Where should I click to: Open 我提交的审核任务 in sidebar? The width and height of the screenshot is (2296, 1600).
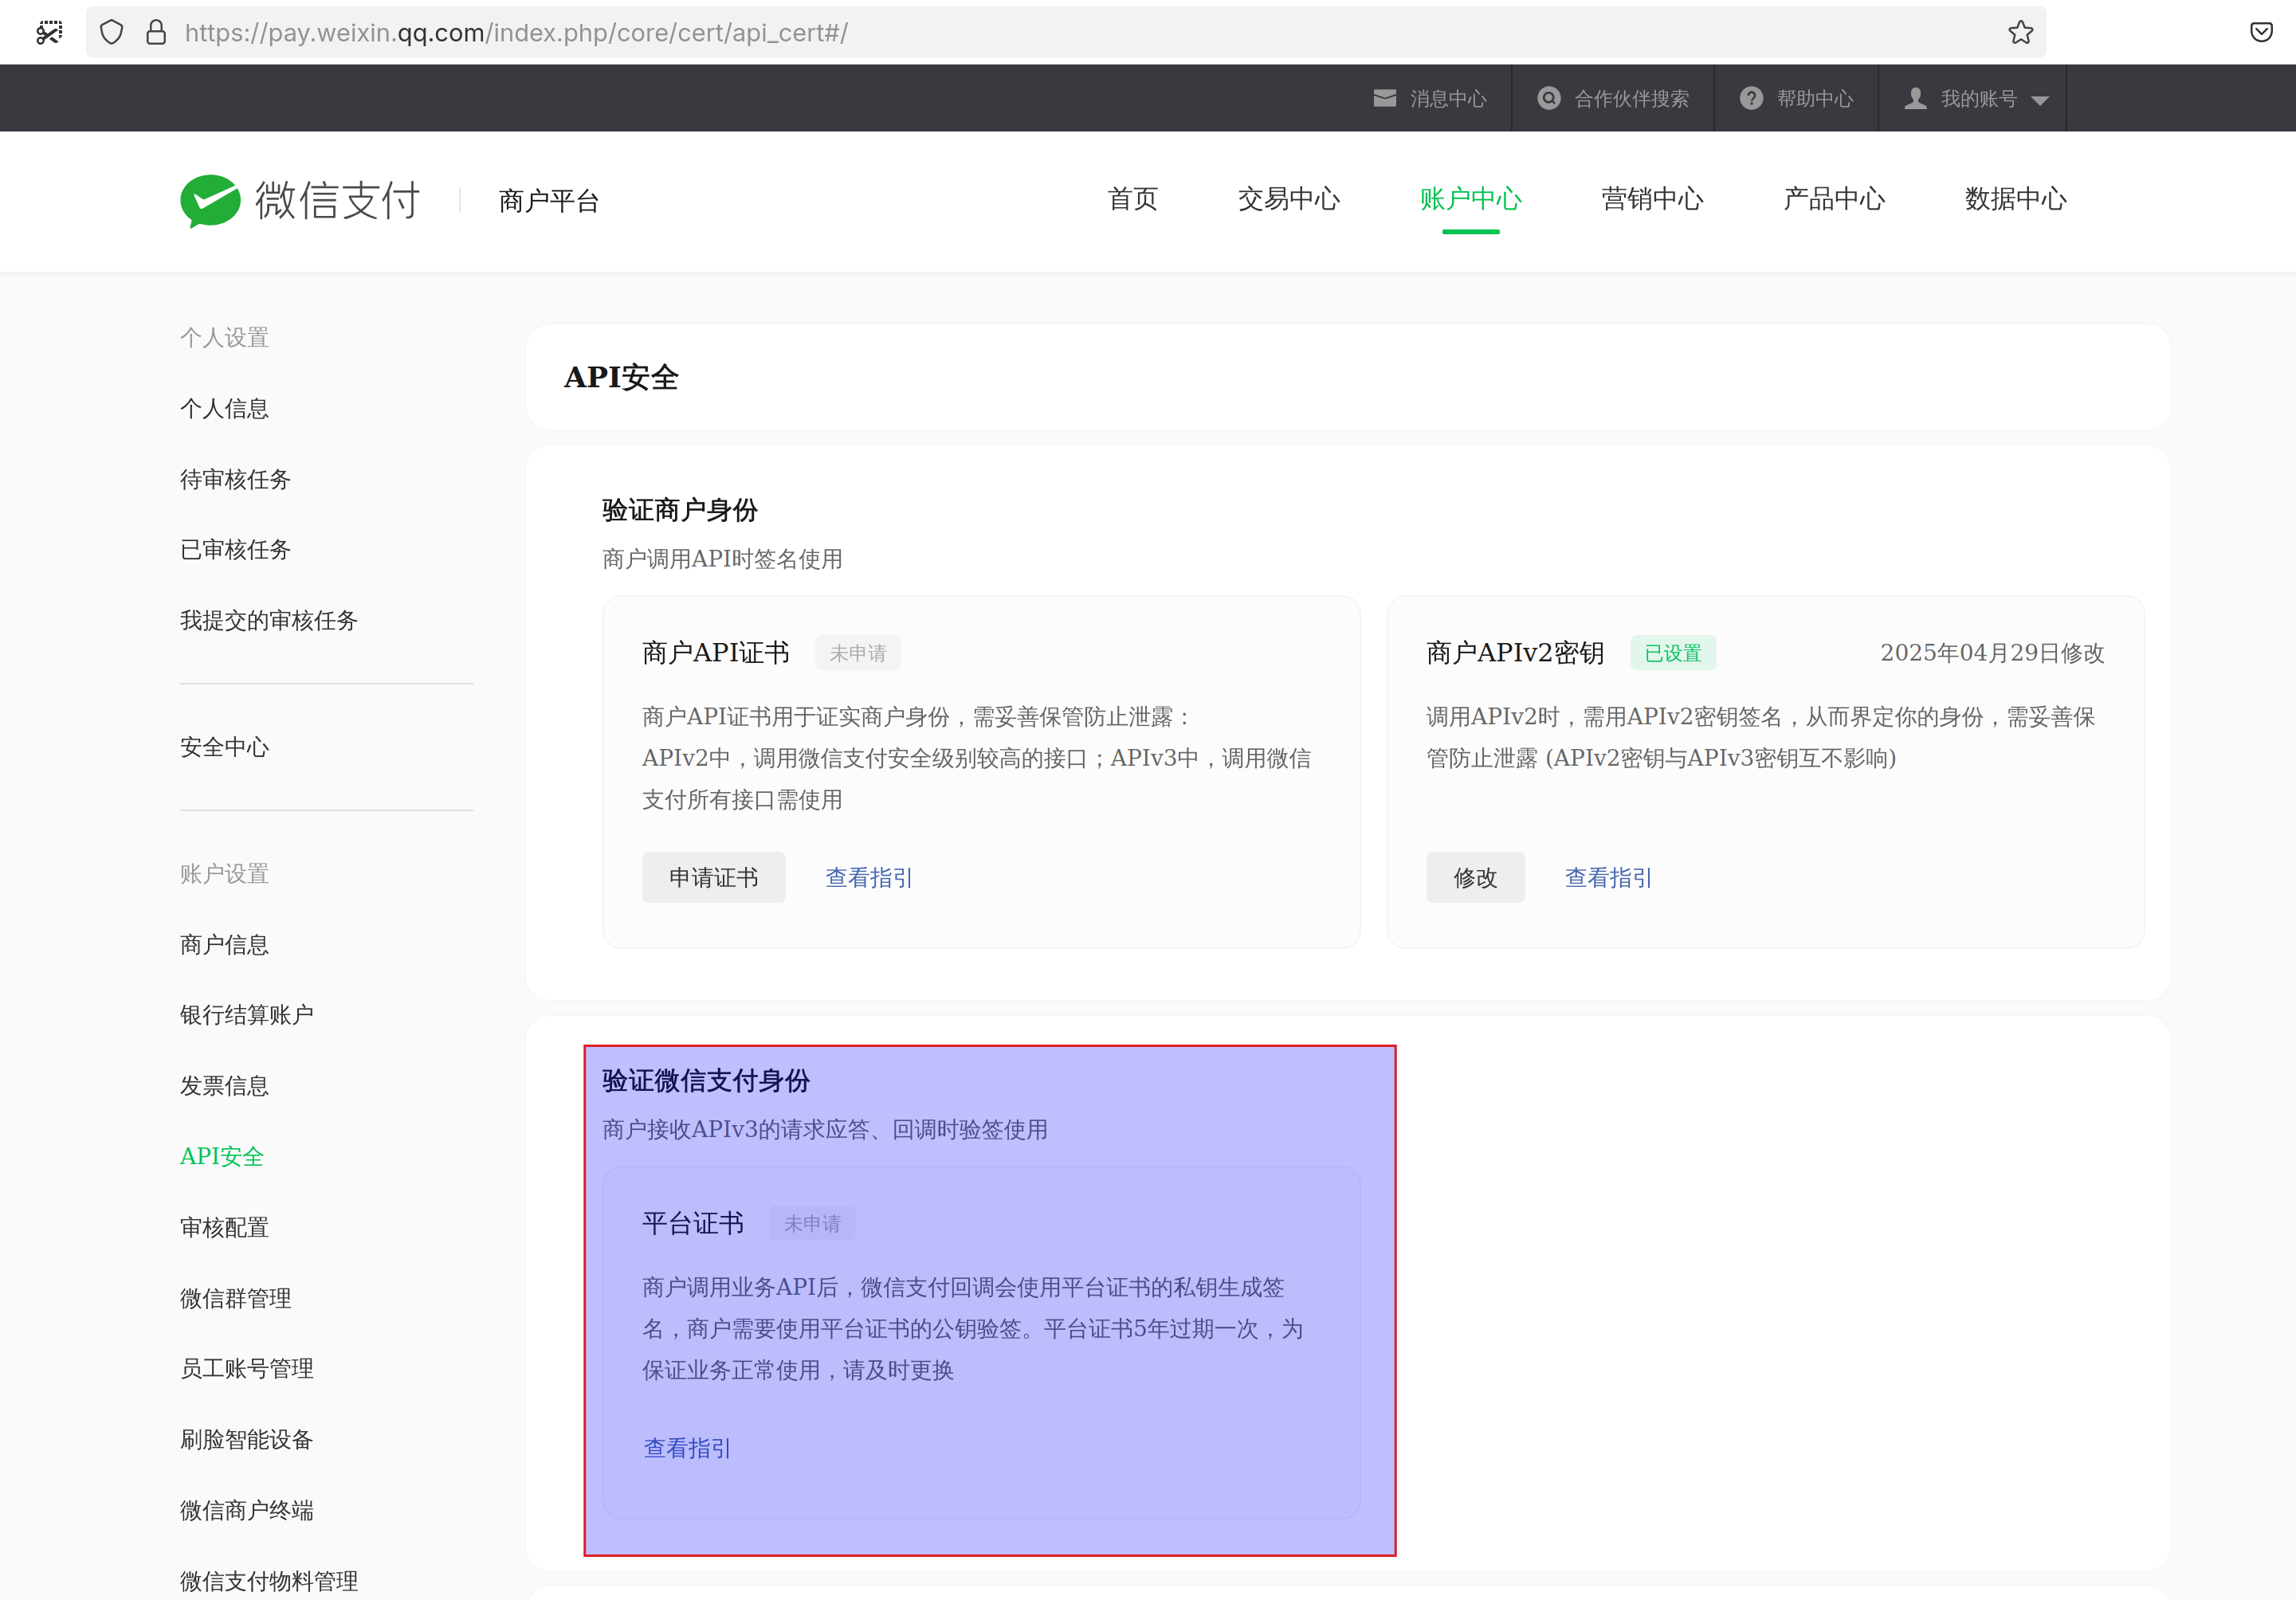click(268, 621)
